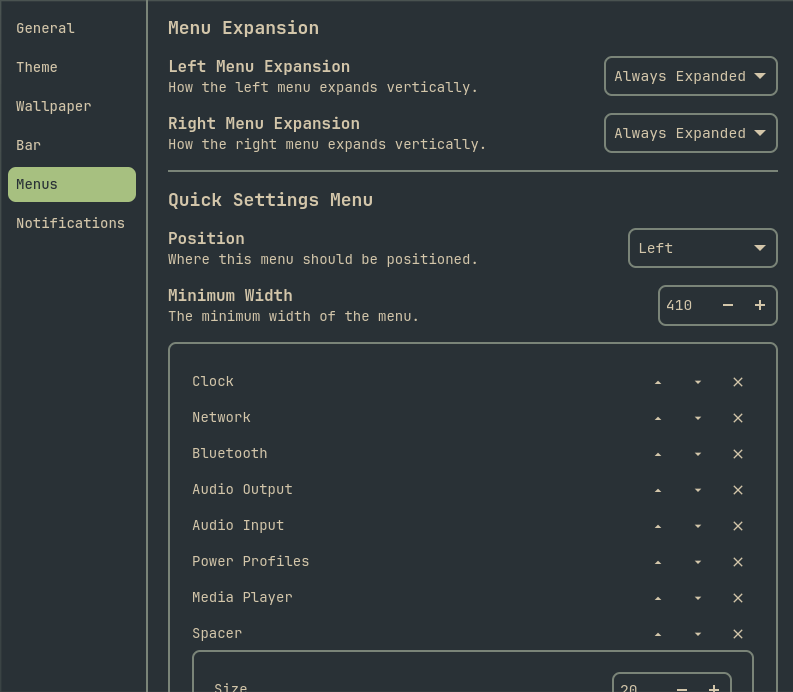Click the Media Player row label
Screen dimensions: 793x692
tap(242, 597)
